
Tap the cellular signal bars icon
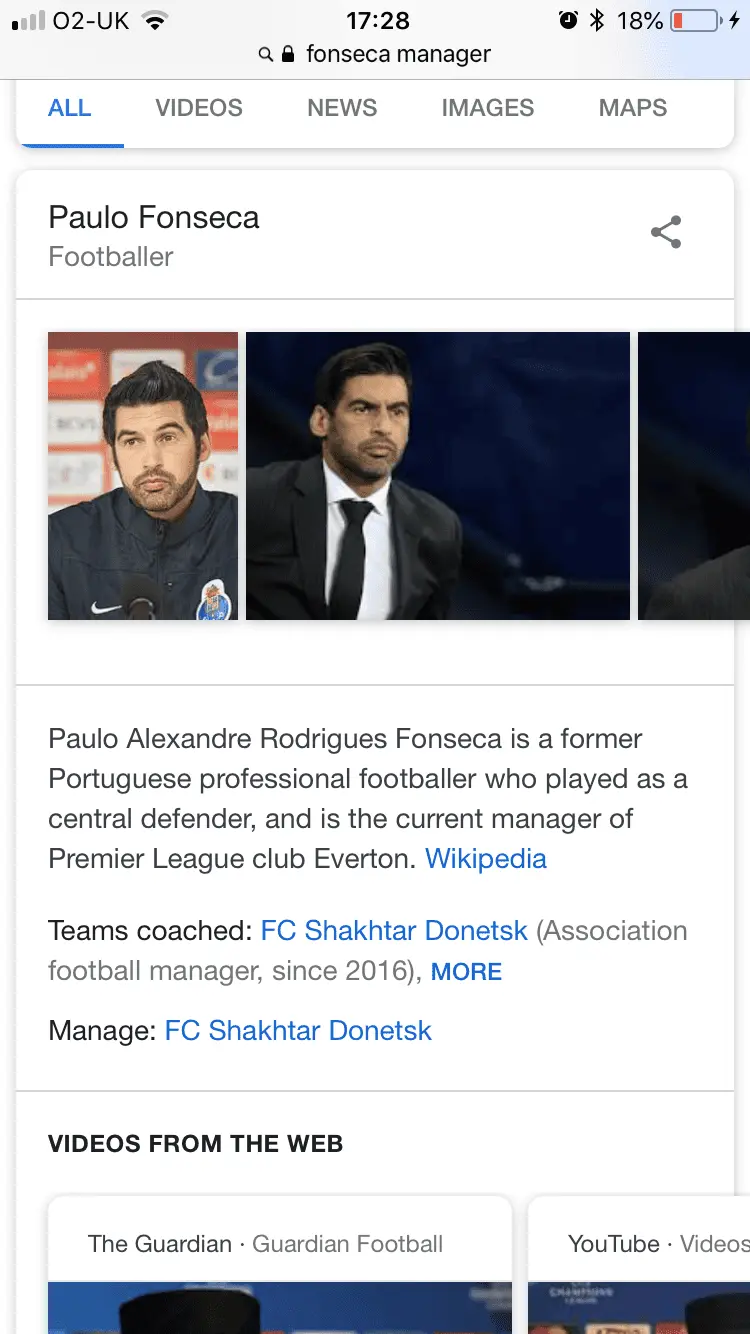(x=28, y=21)
